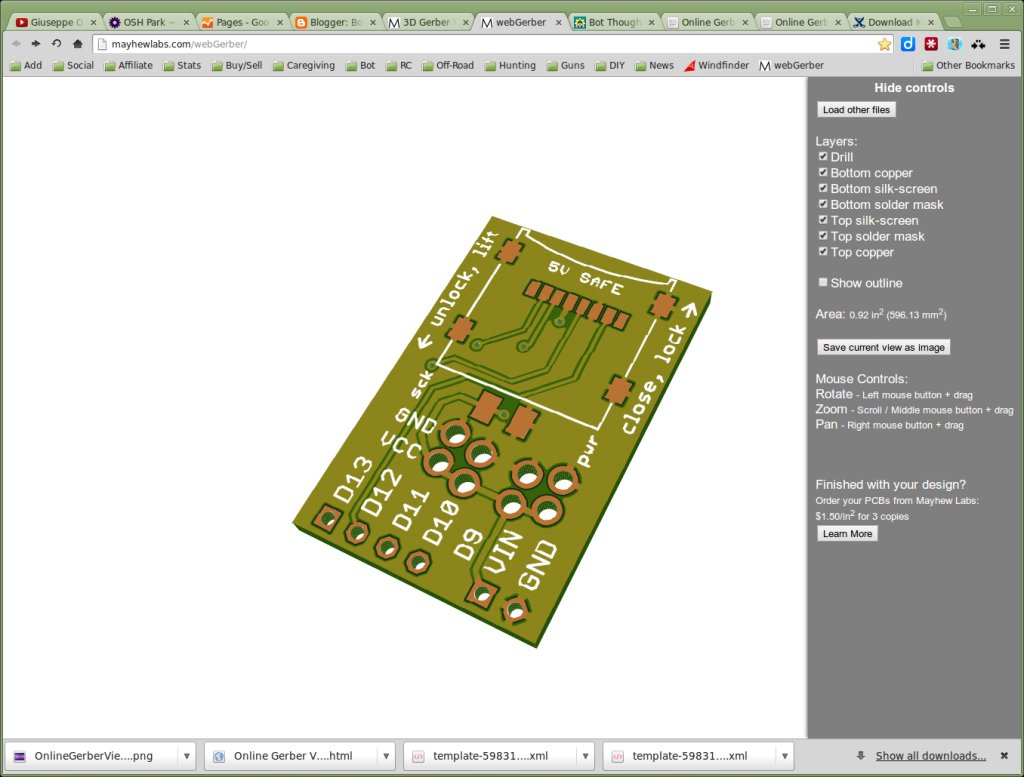1024x777 pixels.
Task: Open the Other Bookmarks folder
Action: (x=968, y=65)
